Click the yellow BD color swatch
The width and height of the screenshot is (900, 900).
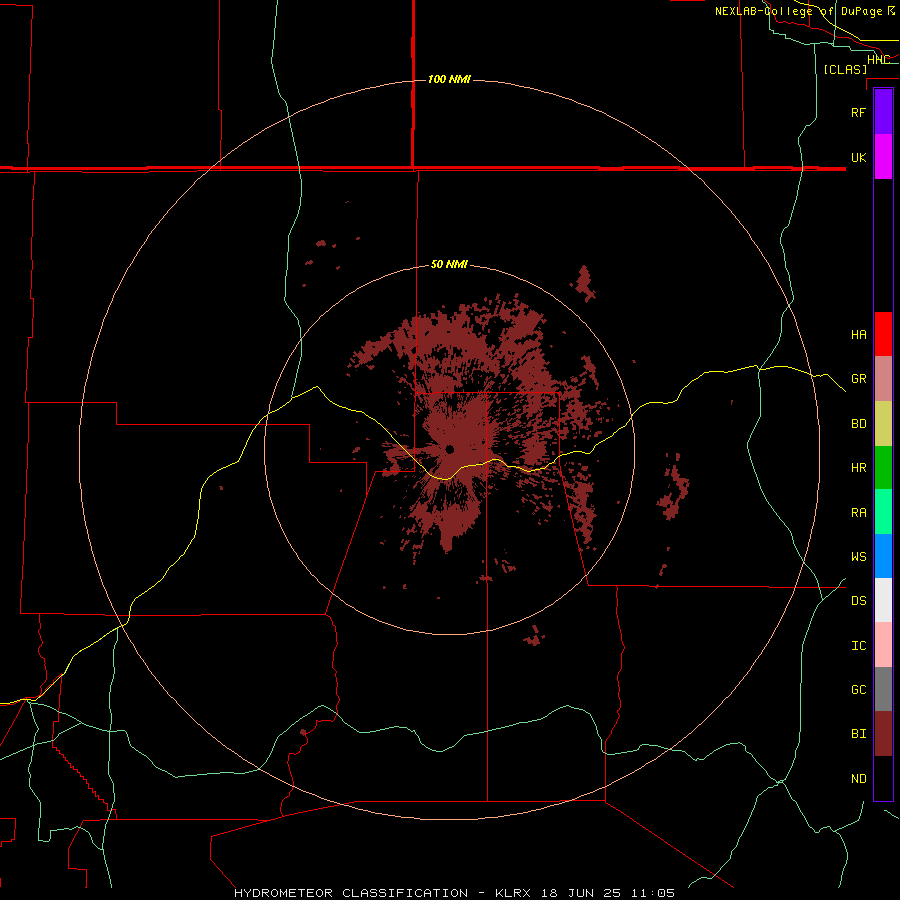click(x=883, y=423)
